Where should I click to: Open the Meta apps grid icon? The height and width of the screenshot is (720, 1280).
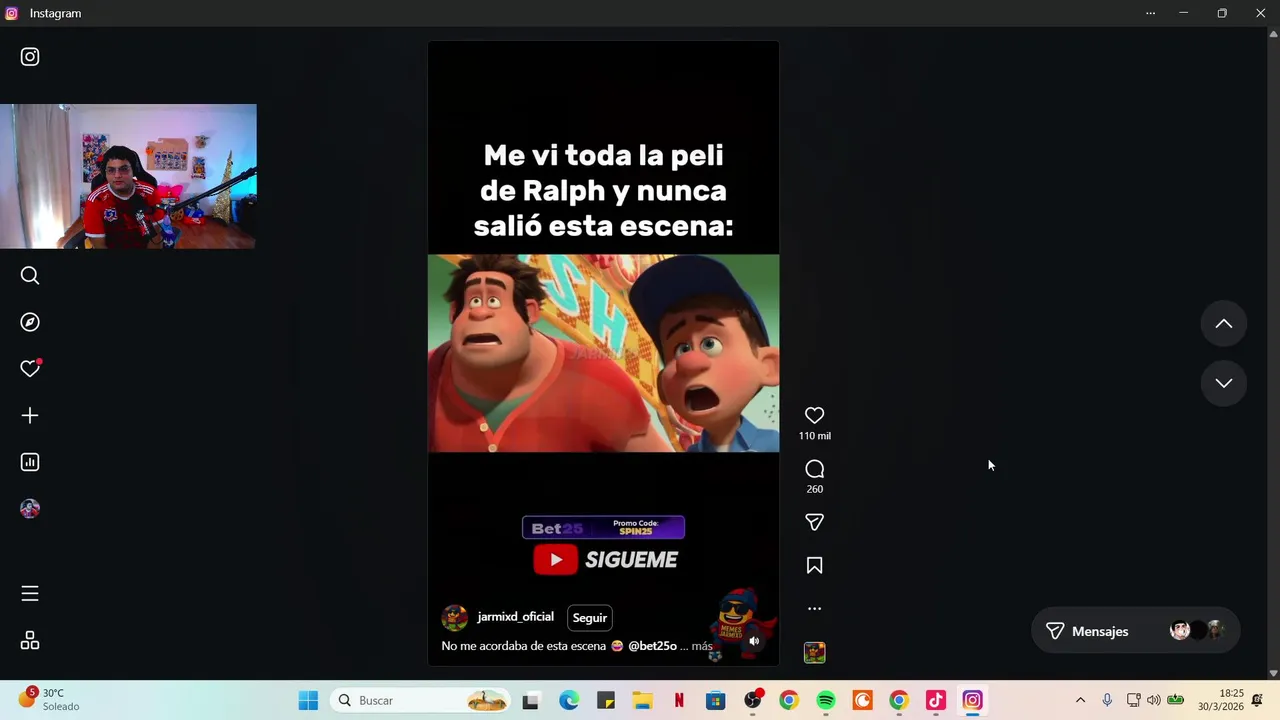(30, 640)
